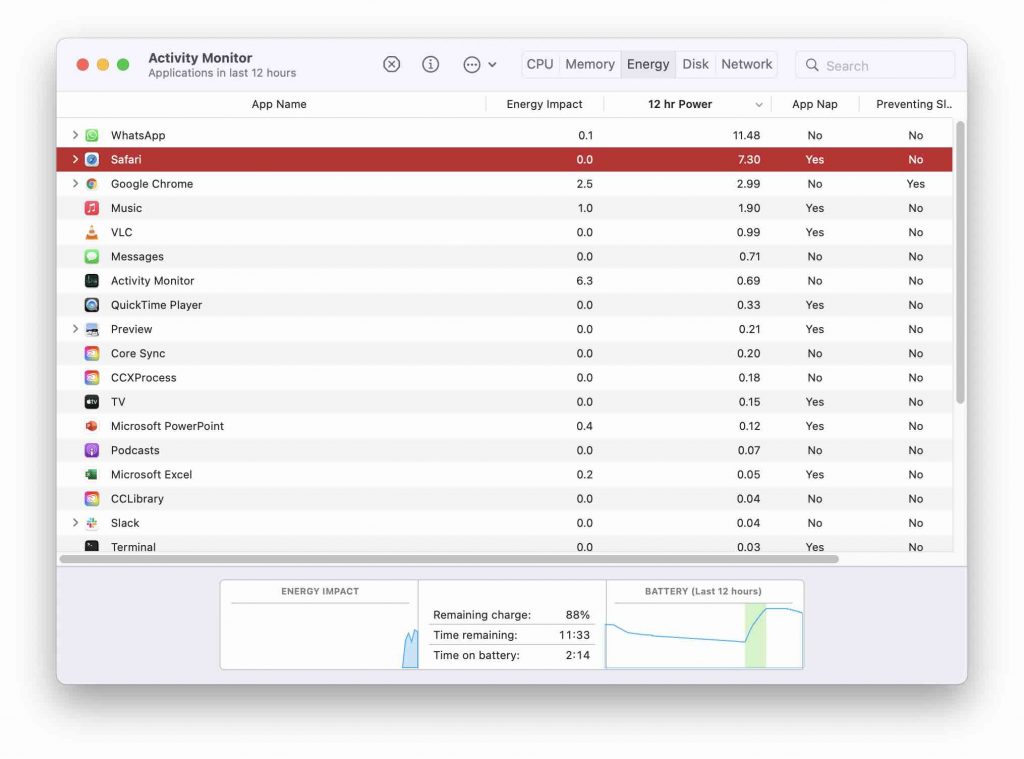Image resolution: width=1024 pixels, height=759 pixels.
Task: Open the More Options ellipsis menu icon
Action: pyautogui.click(x=470, y=63)
